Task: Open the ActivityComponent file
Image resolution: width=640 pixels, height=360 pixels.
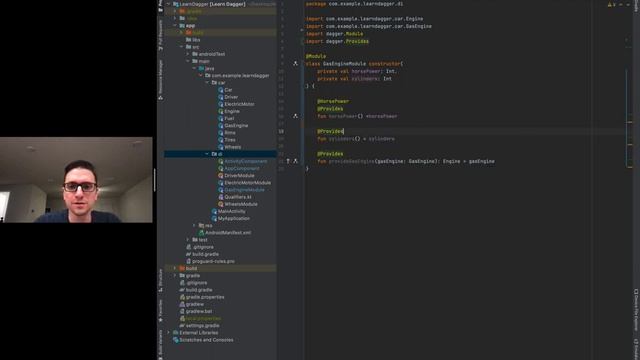Action: (x=242, y=161)
